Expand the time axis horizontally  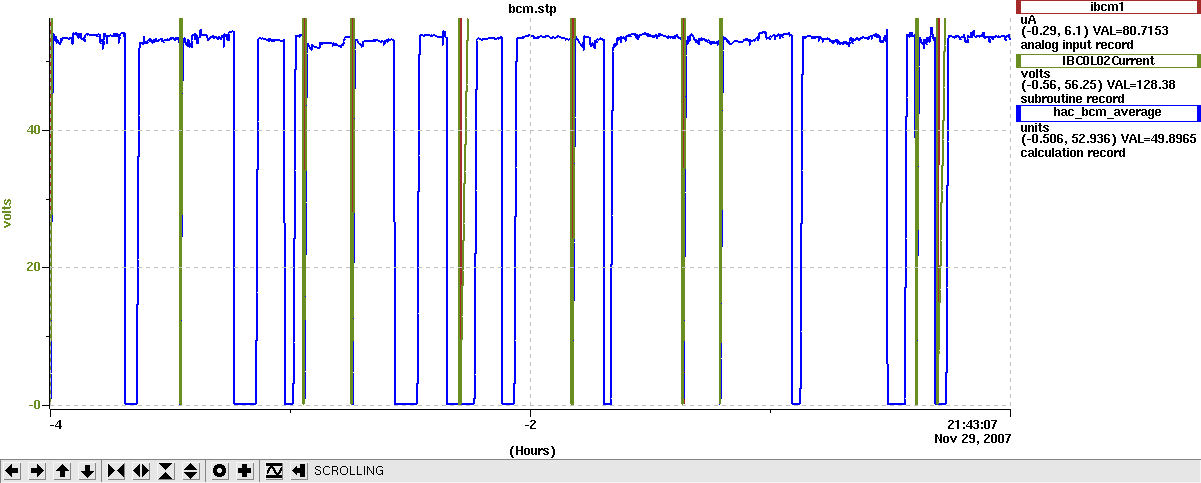(x=141, y=470)
